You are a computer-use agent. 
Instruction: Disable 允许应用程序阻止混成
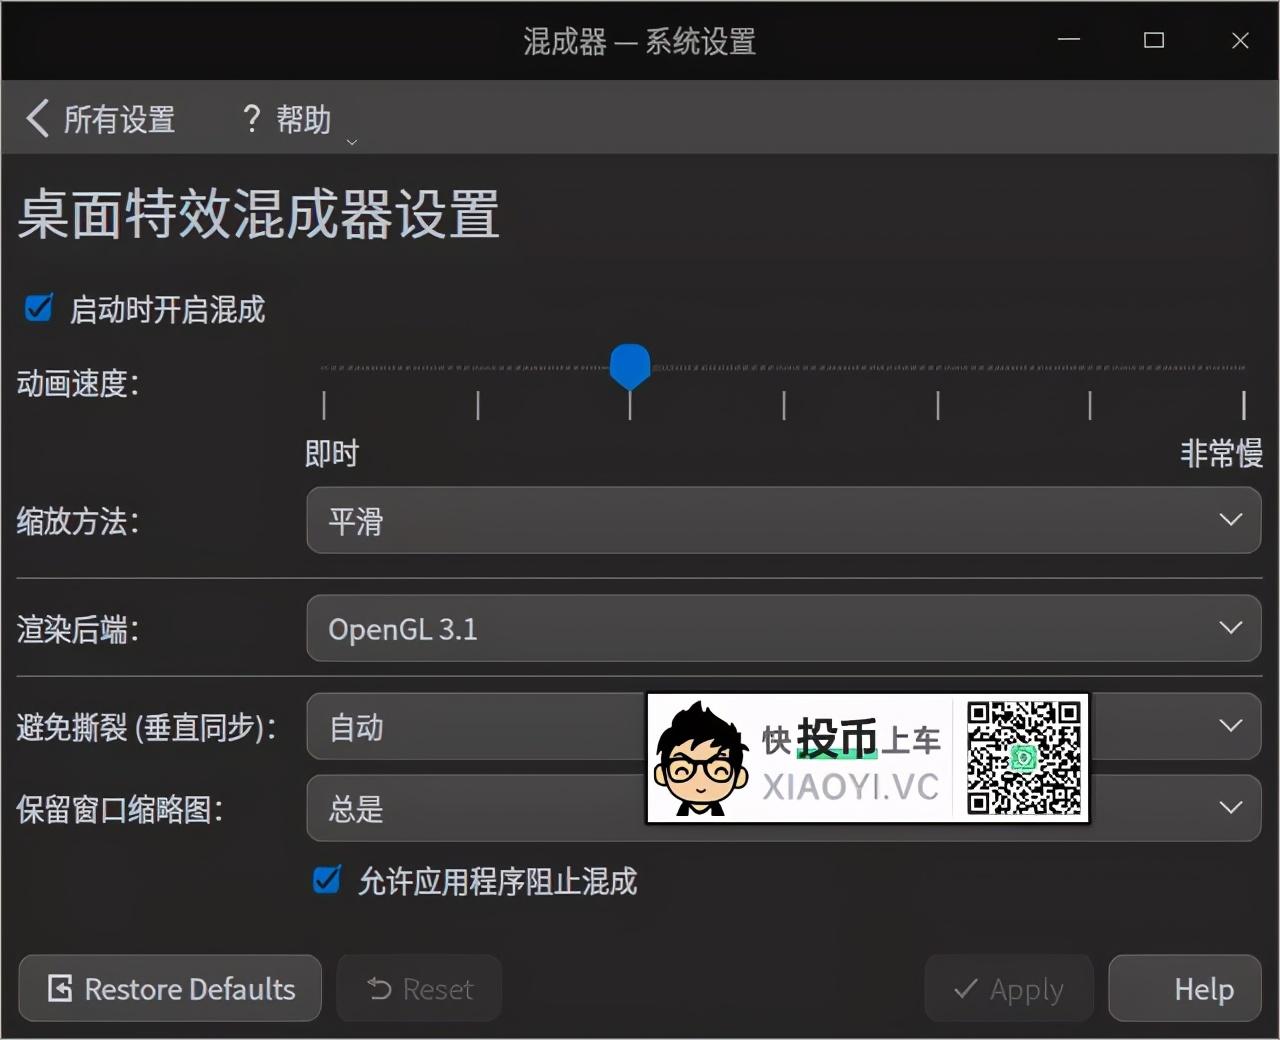(327, 880)
